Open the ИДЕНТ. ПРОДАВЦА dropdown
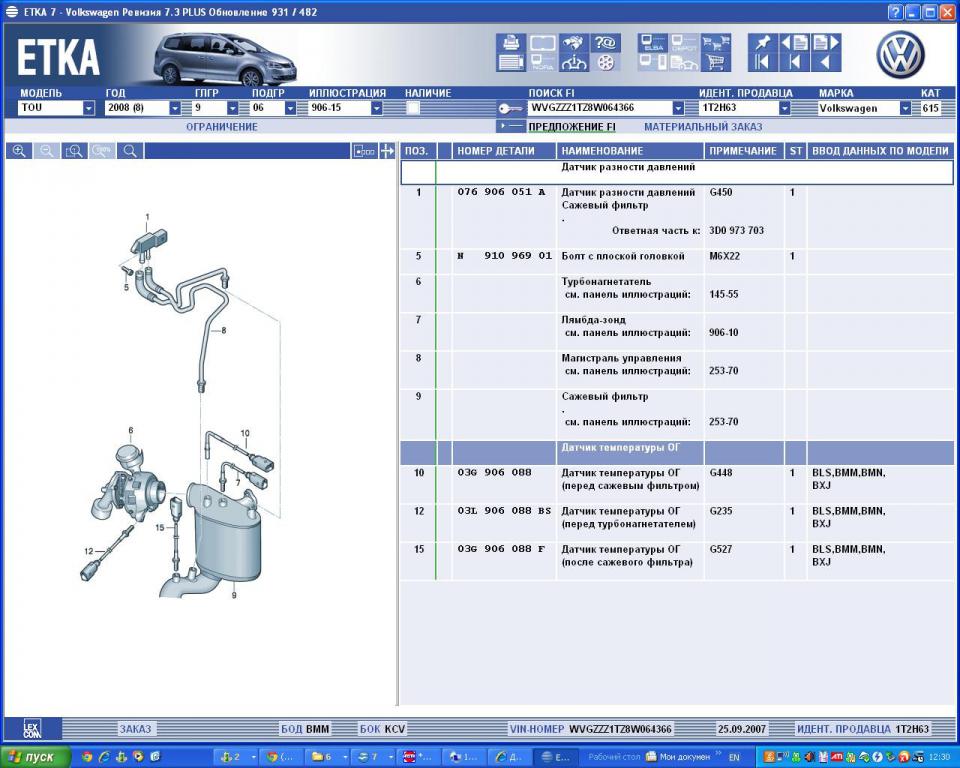This screenshot has width=960, height=768. click(x=784, y=108)
